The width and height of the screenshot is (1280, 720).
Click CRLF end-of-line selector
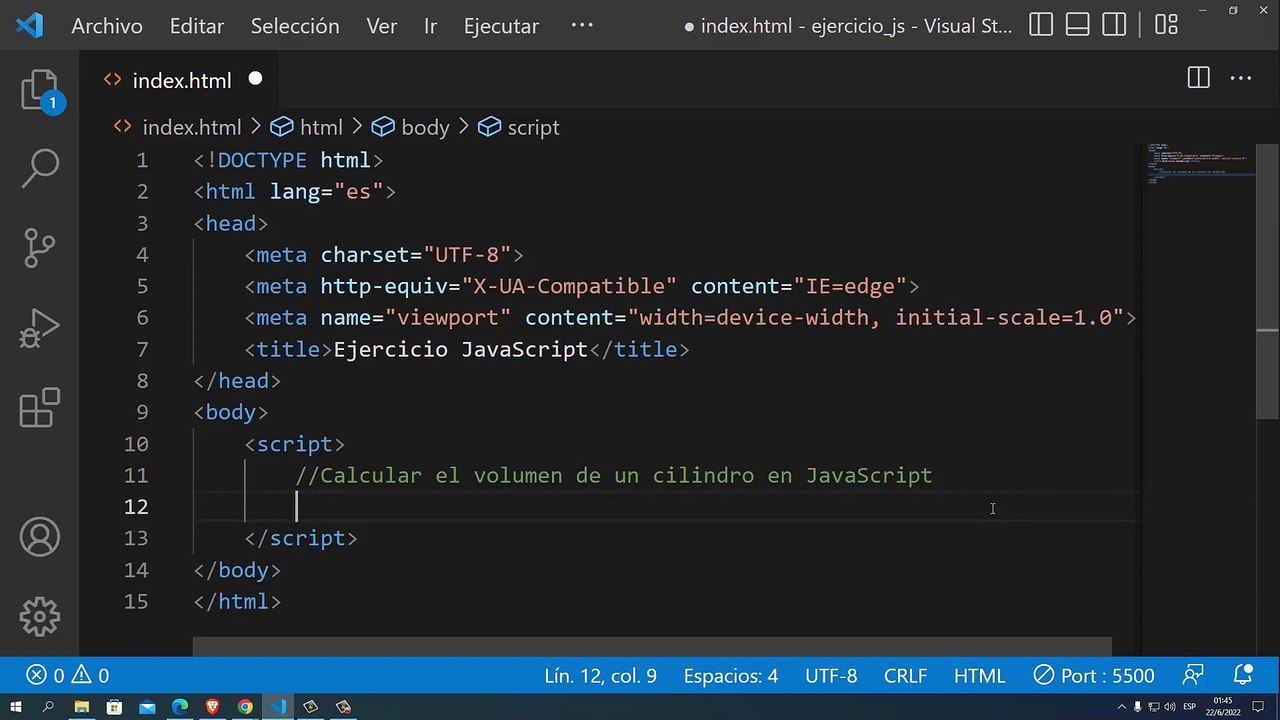click(x=905, y=676)
